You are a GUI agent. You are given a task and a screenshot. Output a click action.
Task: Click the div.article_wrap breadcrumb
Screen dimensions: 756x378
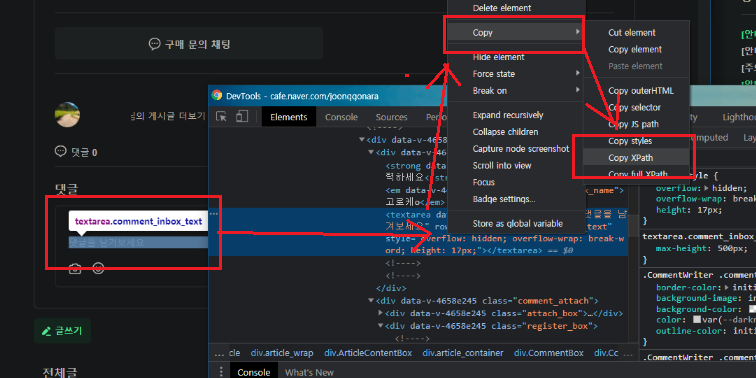(282, 353)
